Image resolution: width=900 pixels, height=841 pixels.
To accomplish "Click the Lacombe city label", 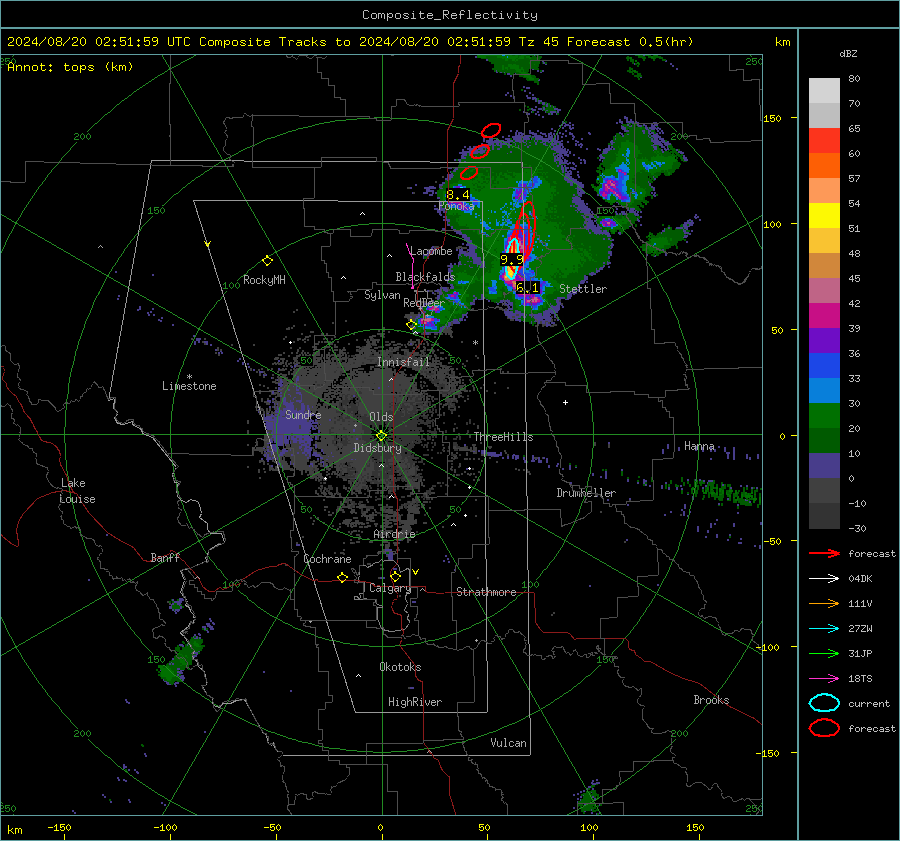I will click(431, 251).
